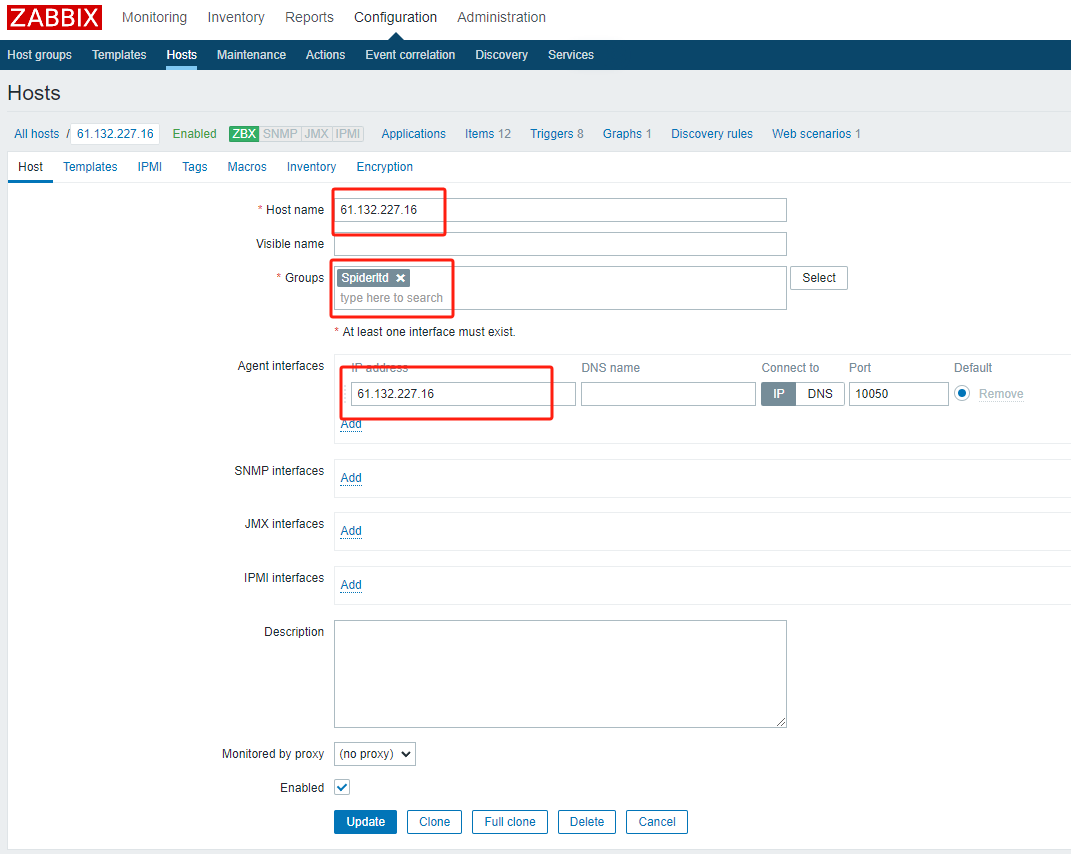Open the Triggers 8 link
Screen dimensions: 1071x854
coord(556,134)
